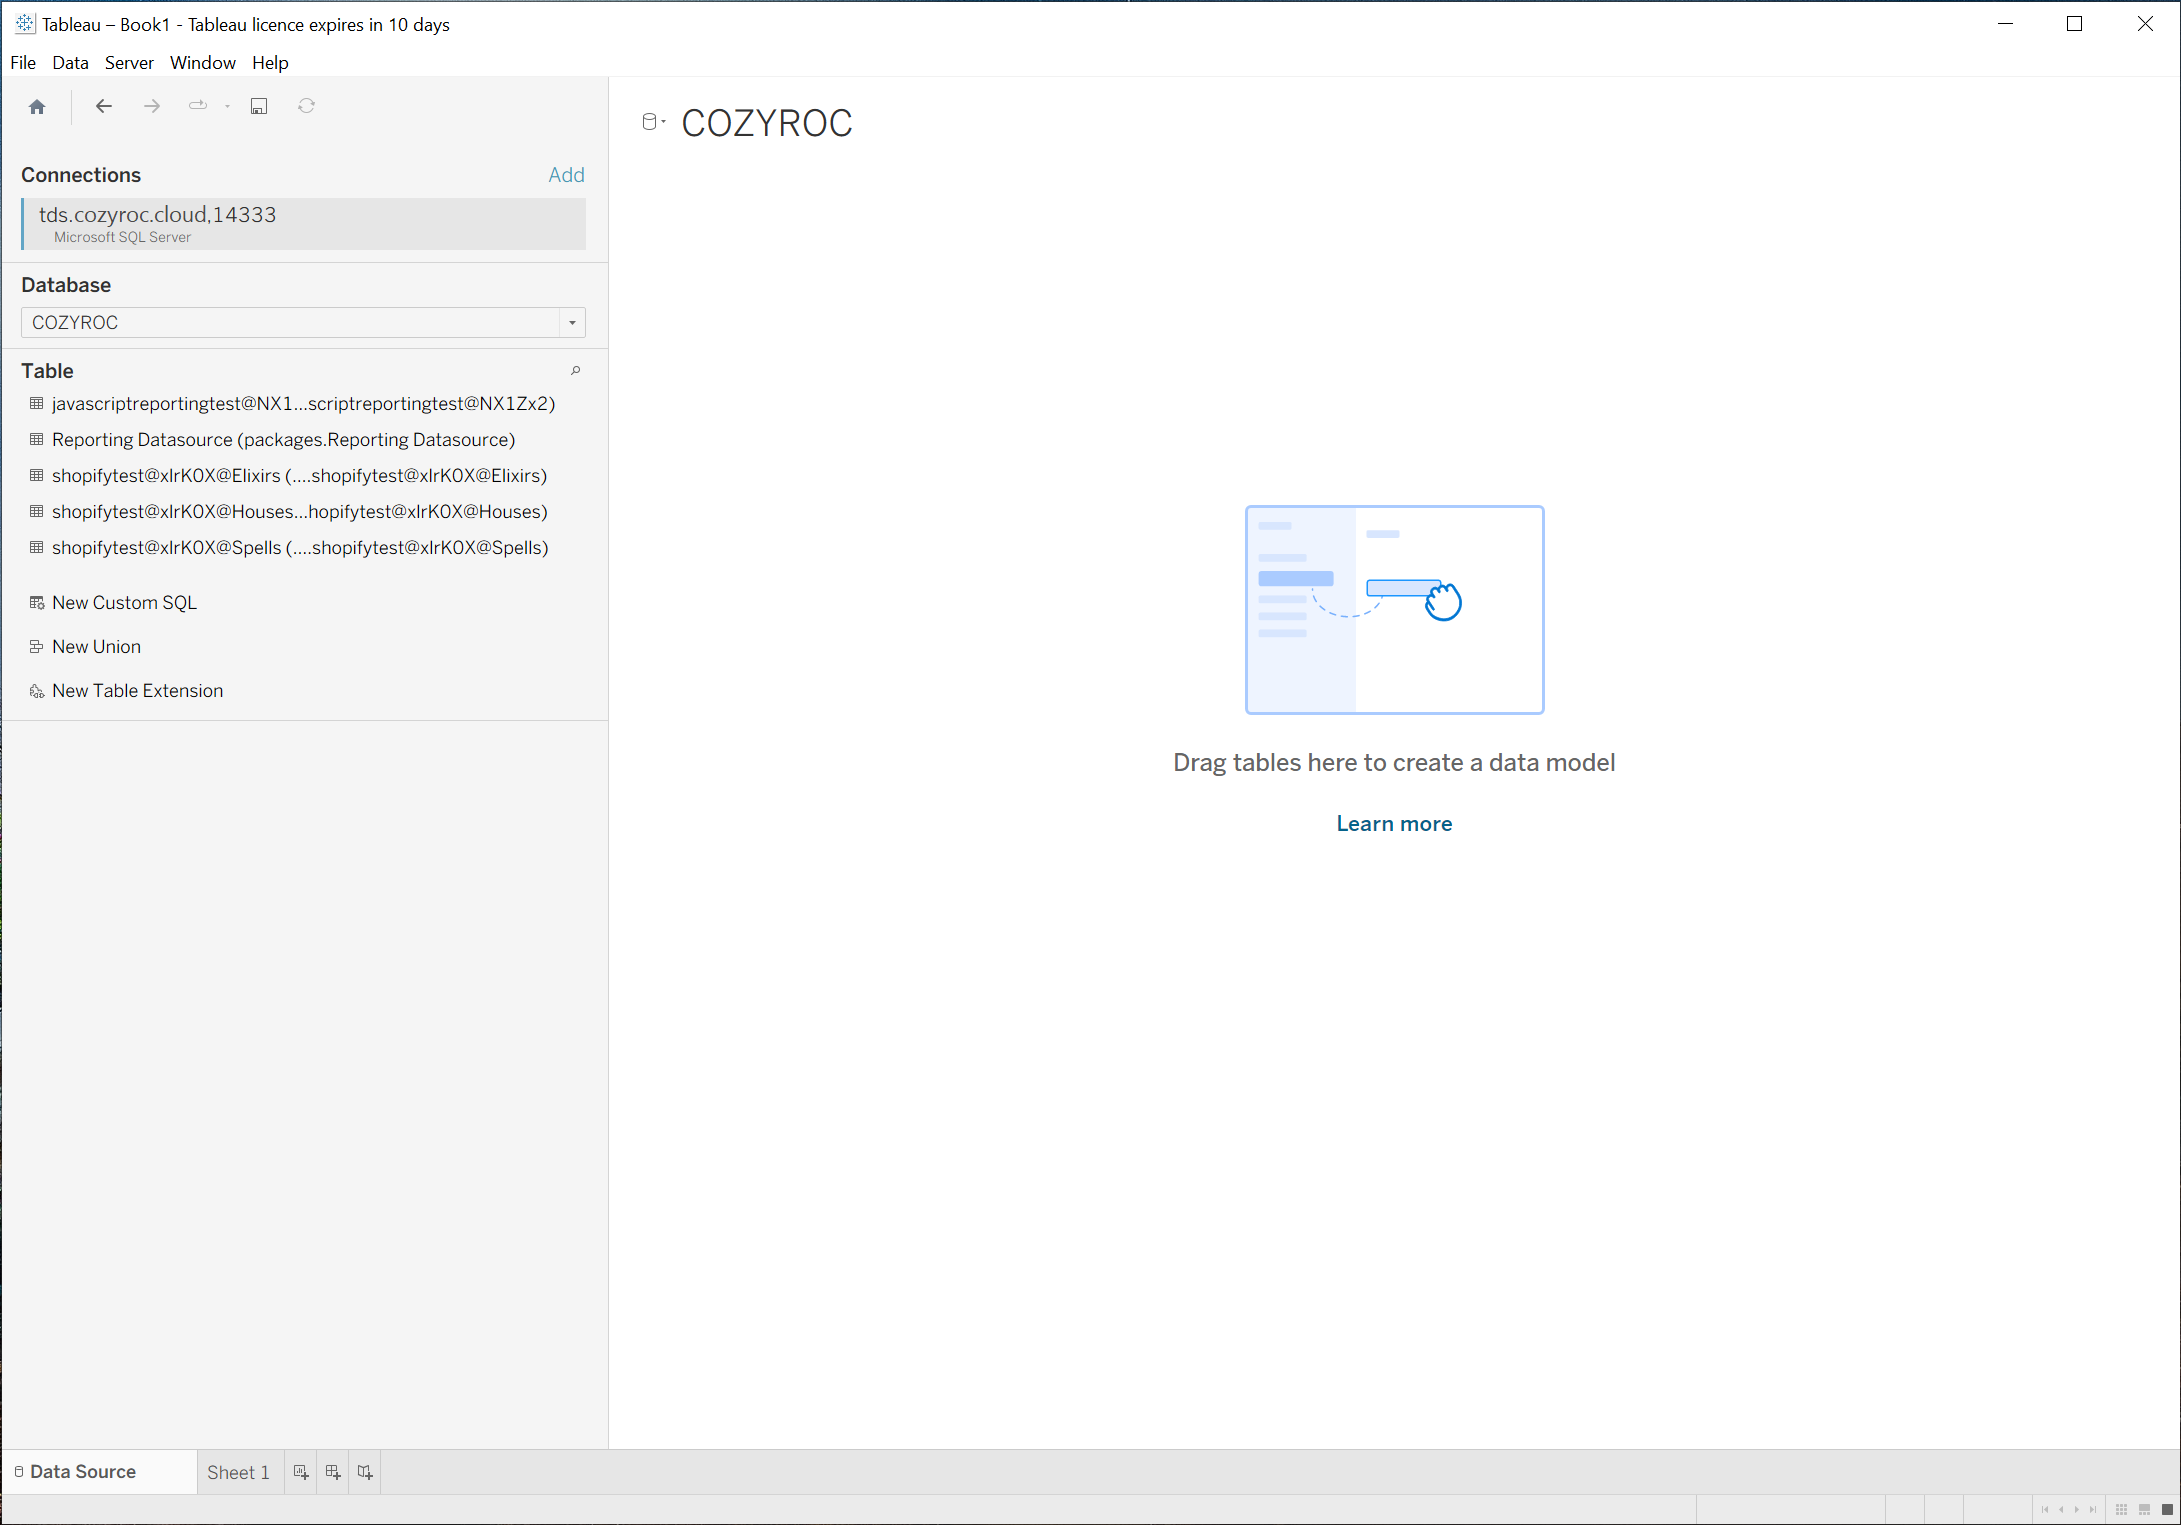Click Add next to Connections
The image size is (2181, 1525).
pos(566,175)
